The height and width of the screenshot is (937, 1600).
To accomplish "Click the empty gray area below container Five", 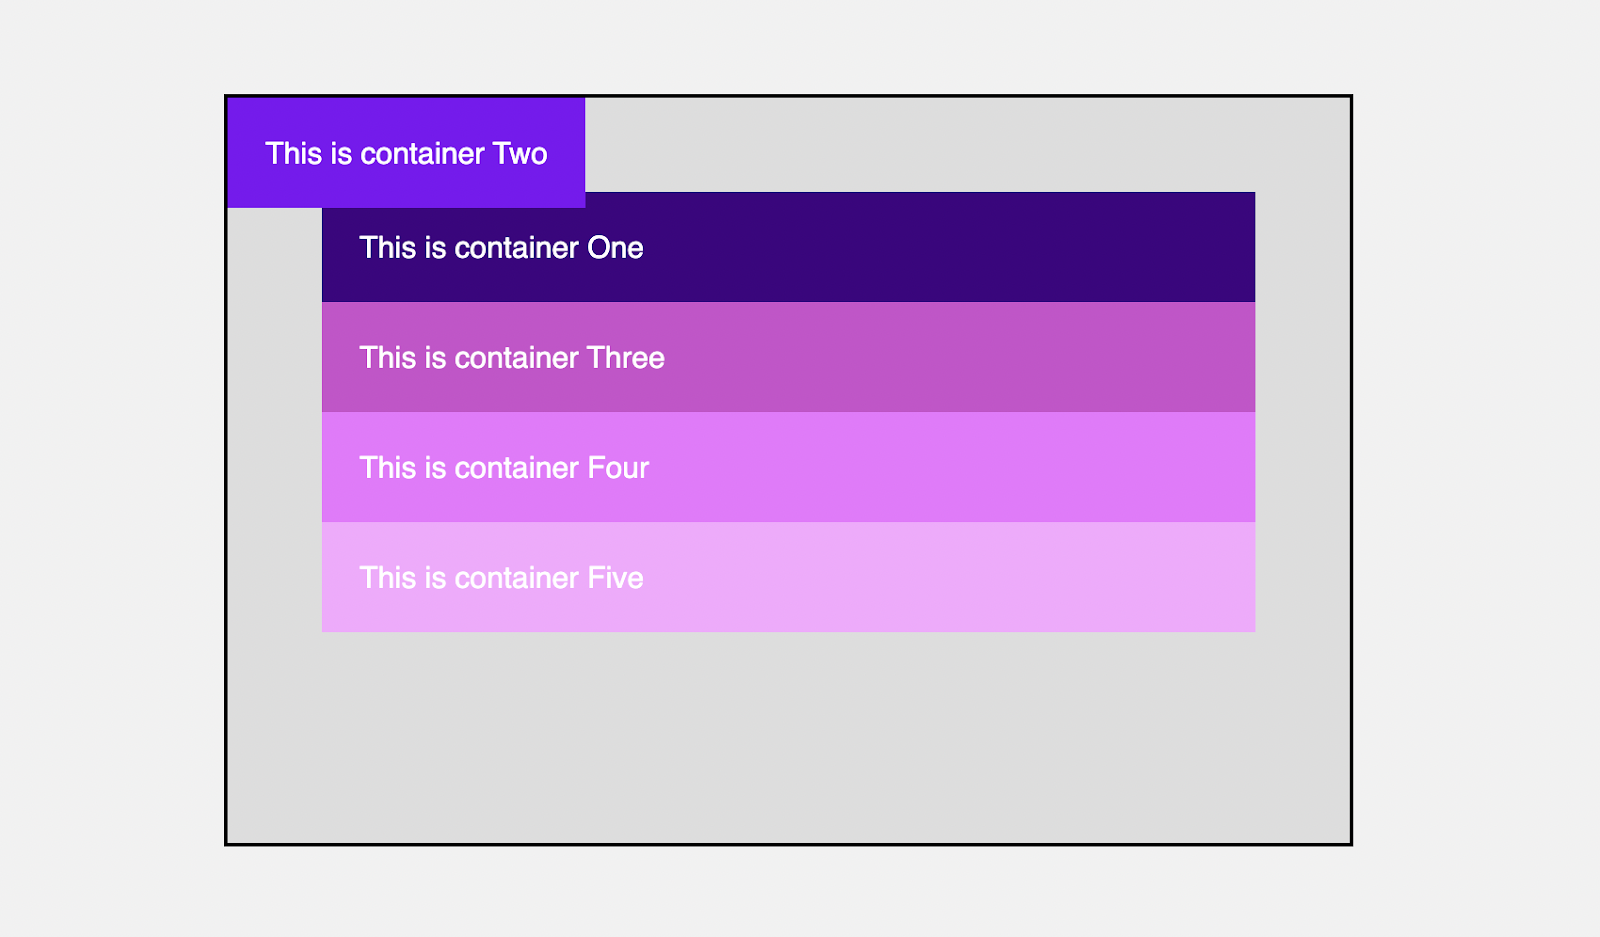I will point(788,740).
